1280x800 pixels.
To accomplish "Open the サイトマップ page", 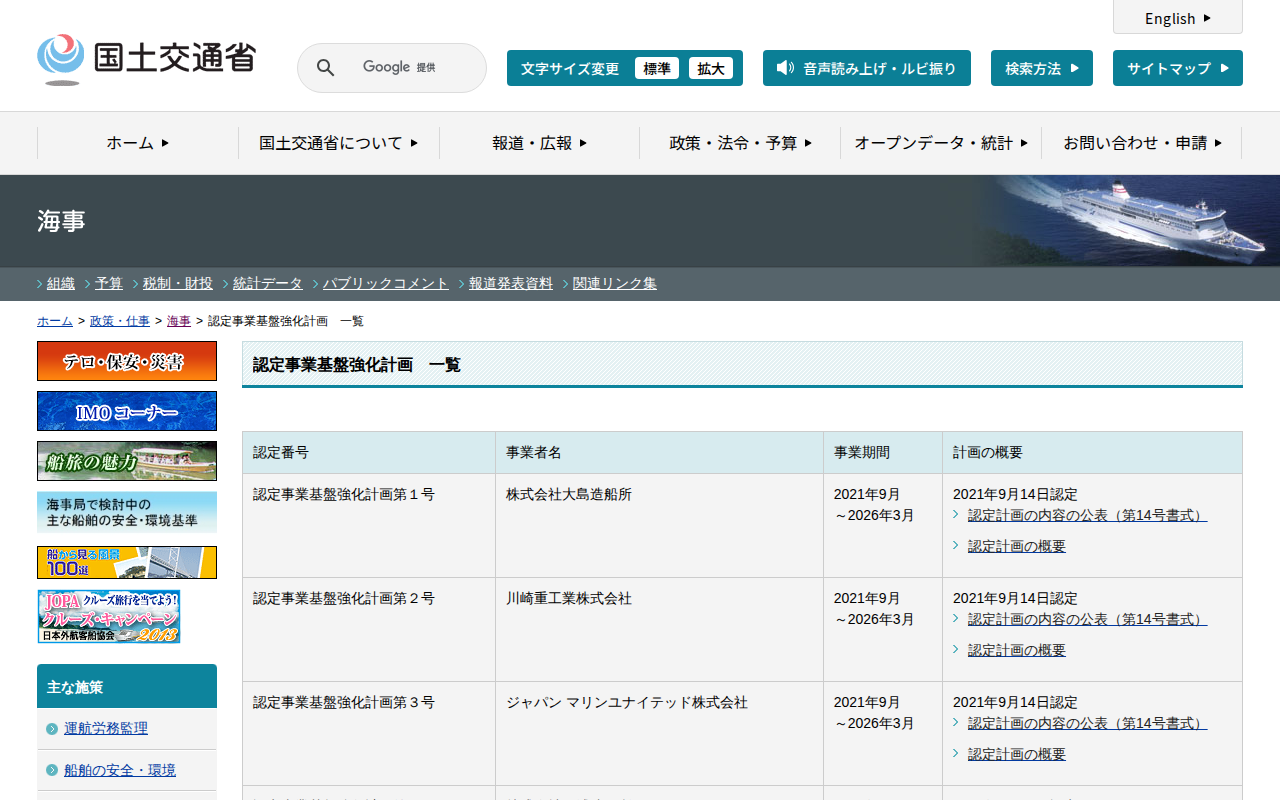I will pyautogui.click(x=1177, y=68).
